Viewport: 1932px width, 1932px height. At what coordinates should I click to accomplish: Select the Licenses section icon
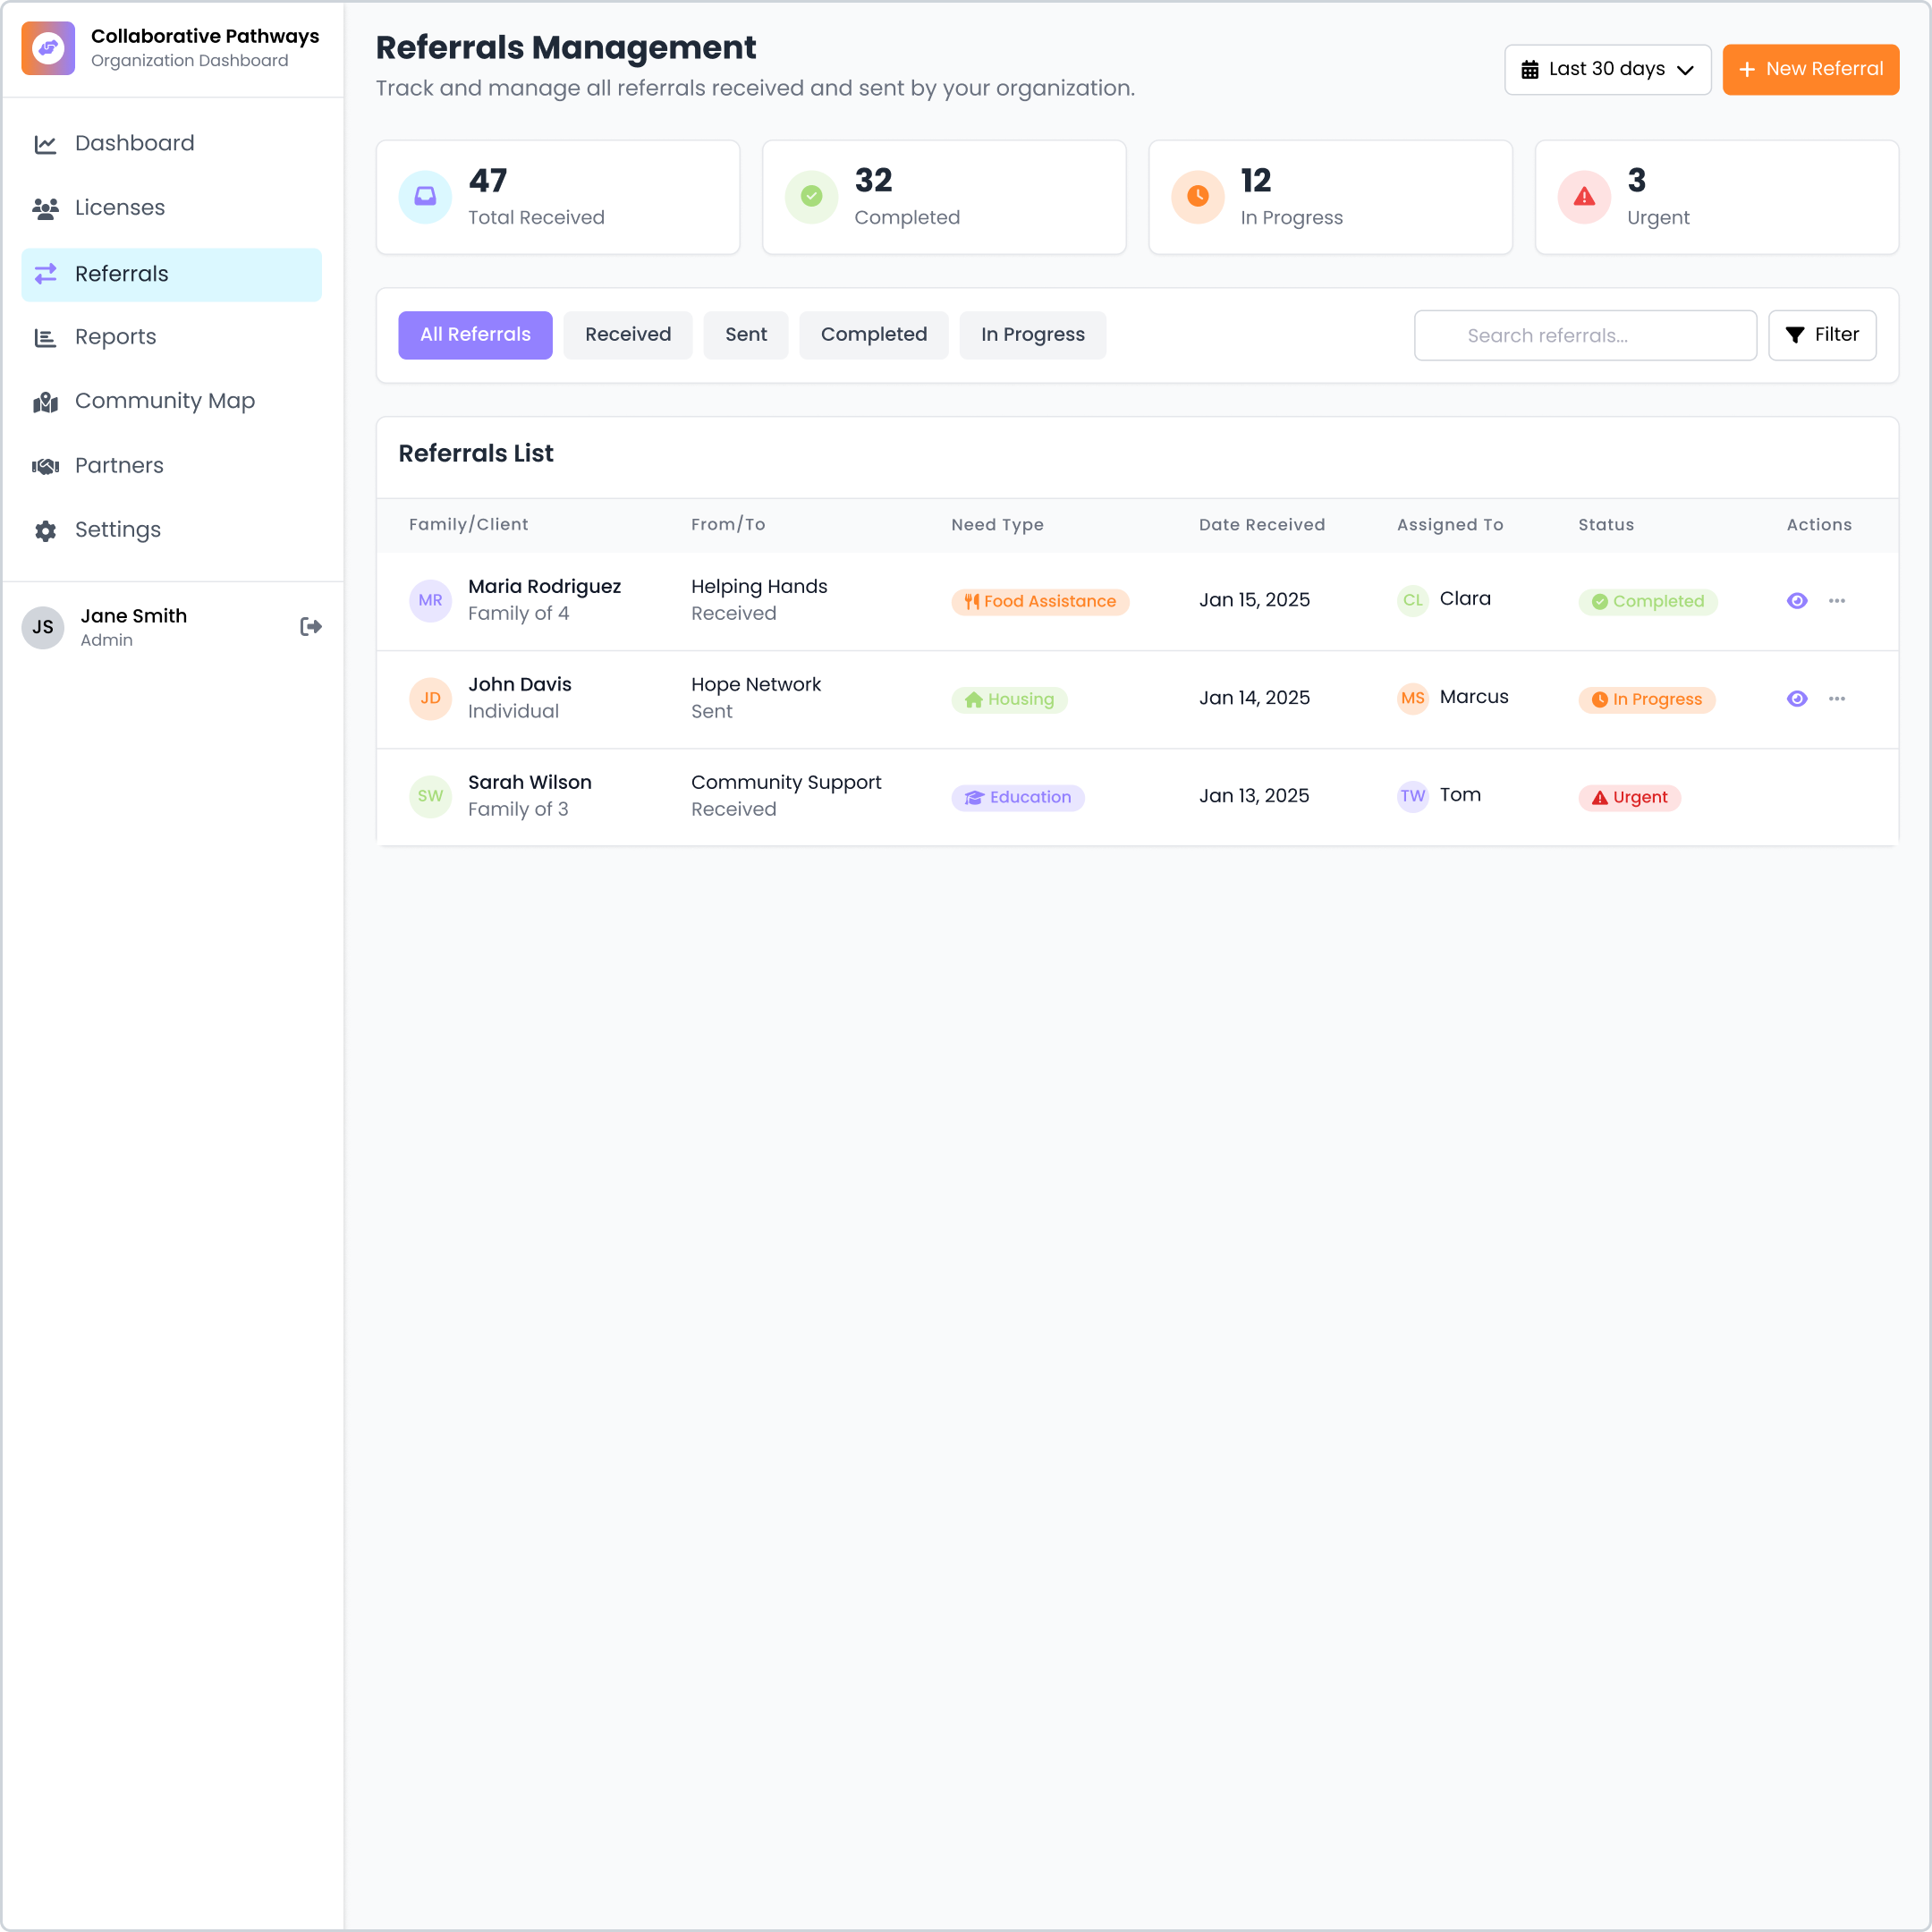tap(46, 208)
